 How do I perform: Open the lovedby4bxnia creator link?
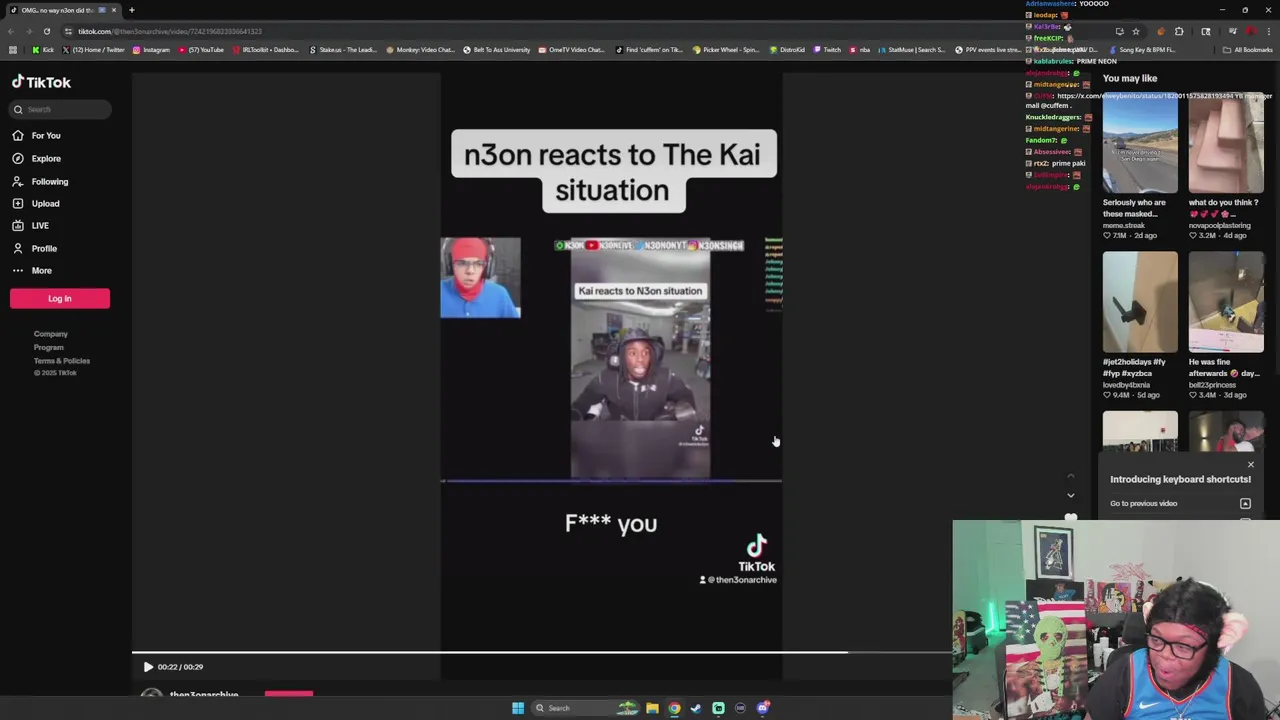(1127, 385)
